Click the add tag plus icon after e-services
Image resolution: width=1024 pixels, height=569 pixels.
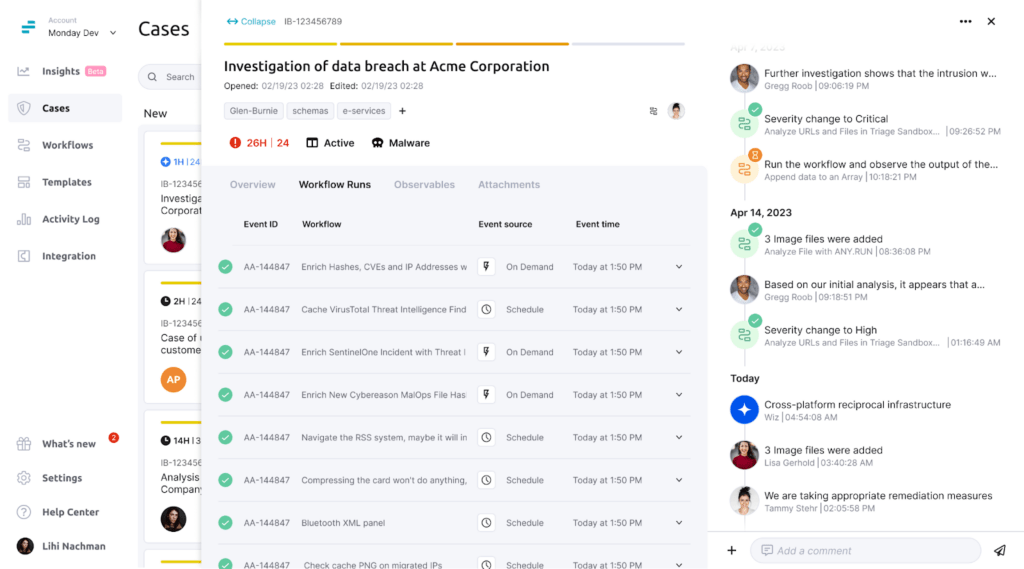pyautogui.click(x=403, y=111)
